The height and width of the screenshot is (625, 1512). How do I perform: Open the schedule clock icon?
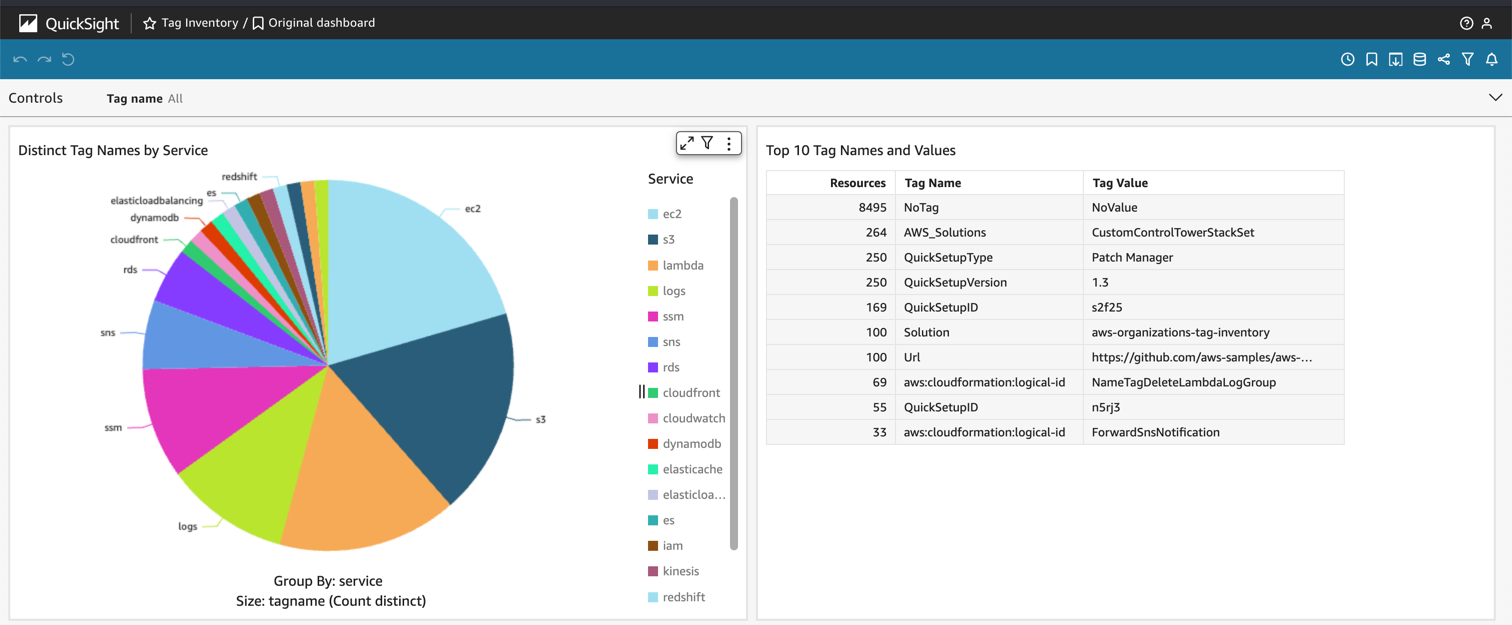(1348, 60)
